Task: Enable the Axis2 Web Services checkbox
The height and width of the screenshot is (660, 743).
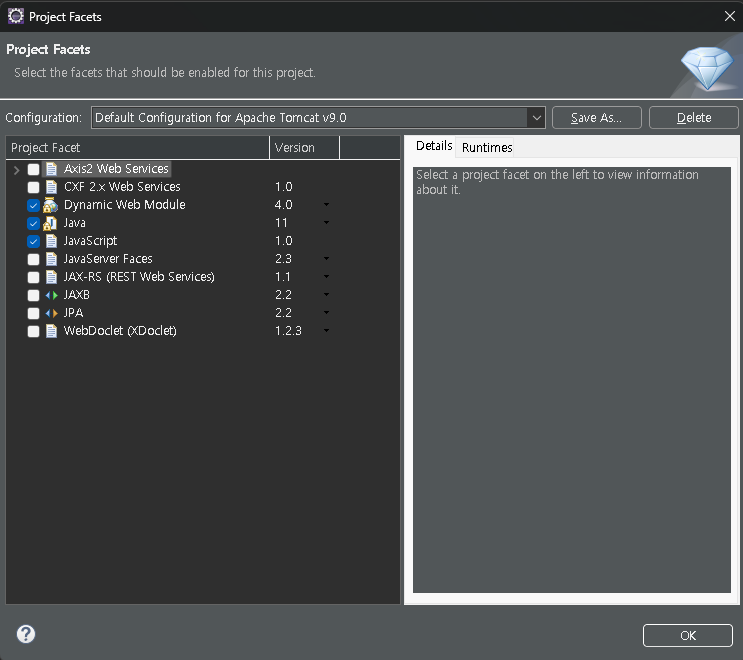Action: click(33, 169)
